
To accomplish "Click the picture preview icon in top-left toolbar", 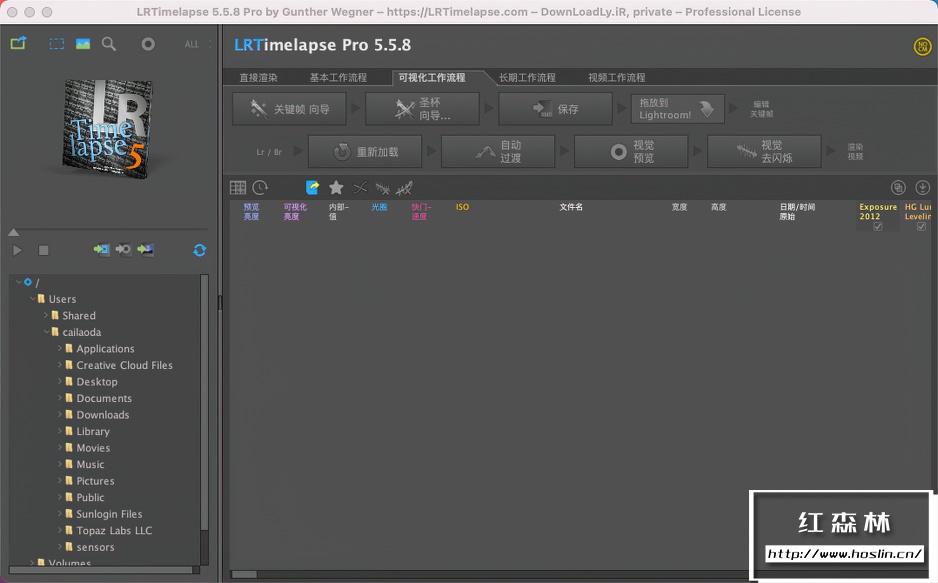I will [x=83, y=44].
